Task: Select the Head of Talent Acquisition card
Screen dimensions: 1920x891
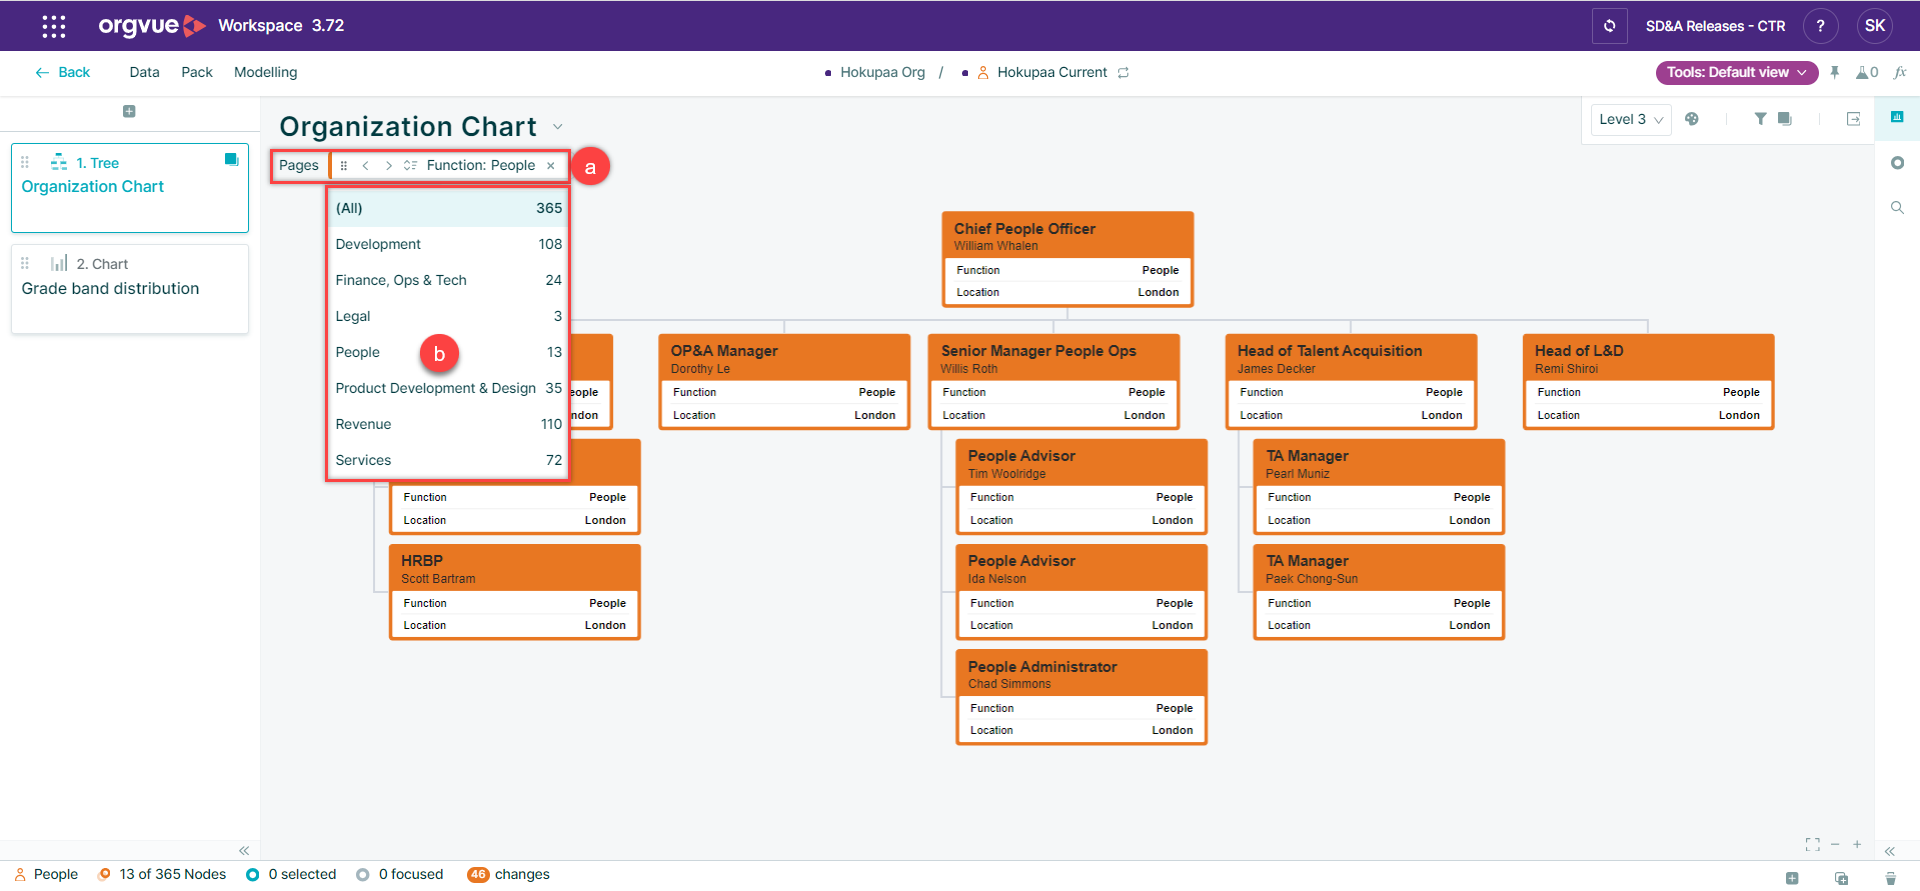Action: tap(1351, 382)
